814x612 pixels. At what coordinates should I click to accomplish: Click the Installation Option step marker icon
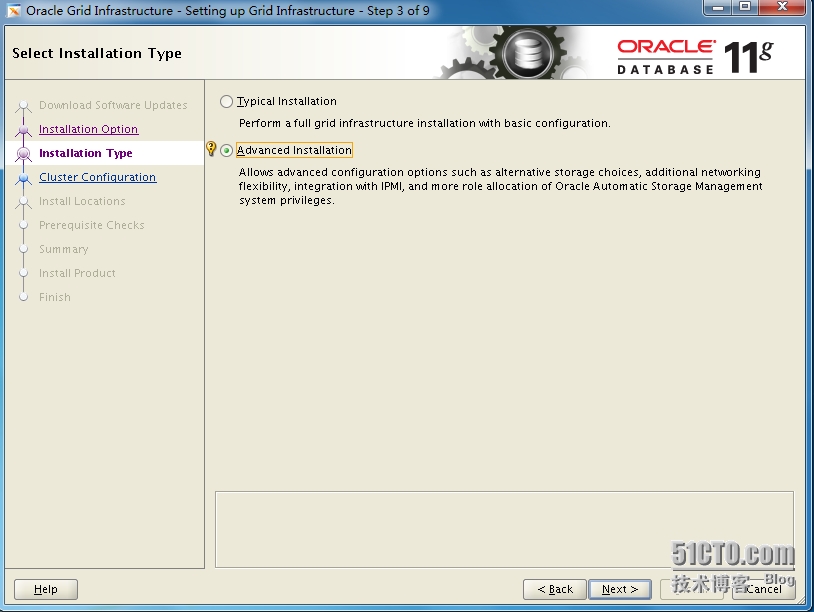coord(23,129)
